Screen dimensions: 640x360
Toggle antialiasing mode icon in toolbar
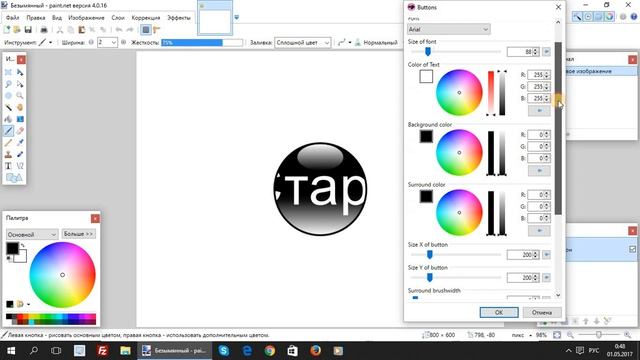tap(342, 42)
